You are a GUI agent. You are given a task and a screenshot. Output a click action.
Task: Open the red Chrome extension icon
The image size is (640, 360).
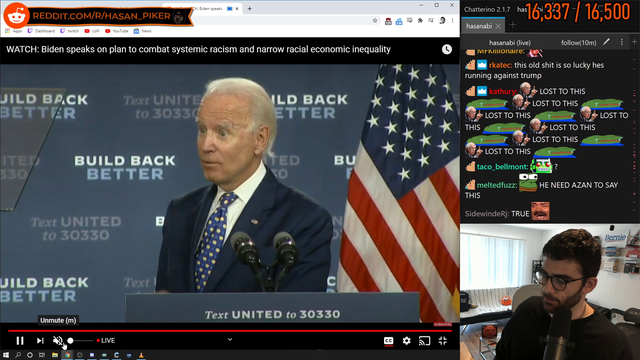(388, 21)
